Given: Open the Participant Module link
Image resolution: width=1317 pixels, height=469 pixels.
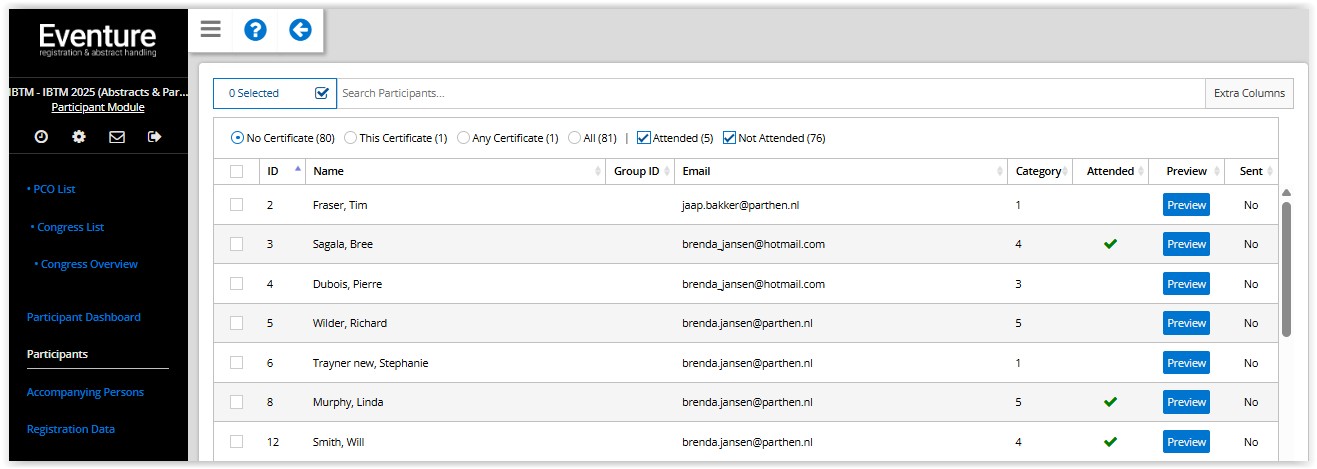Looking at the screenshot, I should click(97, 107).
